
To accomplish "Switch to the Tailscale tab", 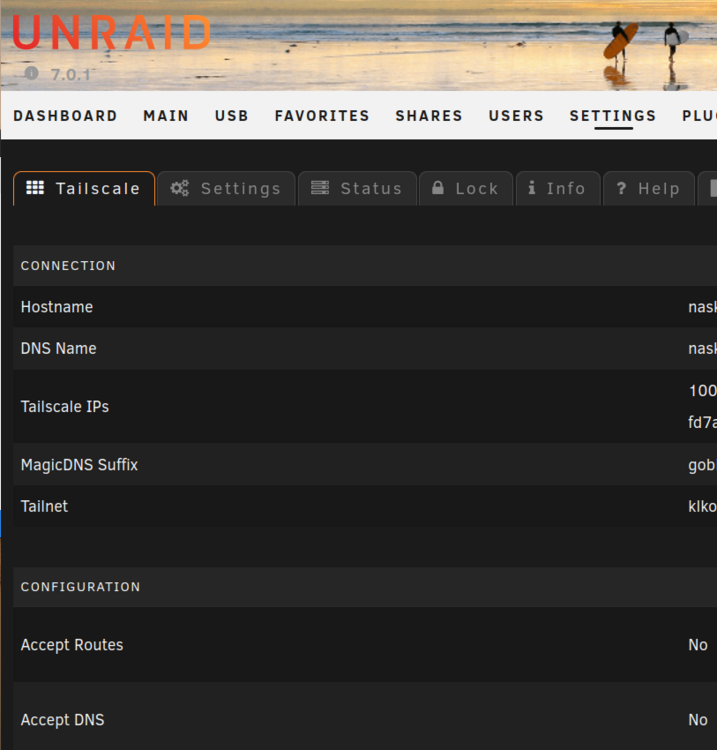I will pos(84,188).
